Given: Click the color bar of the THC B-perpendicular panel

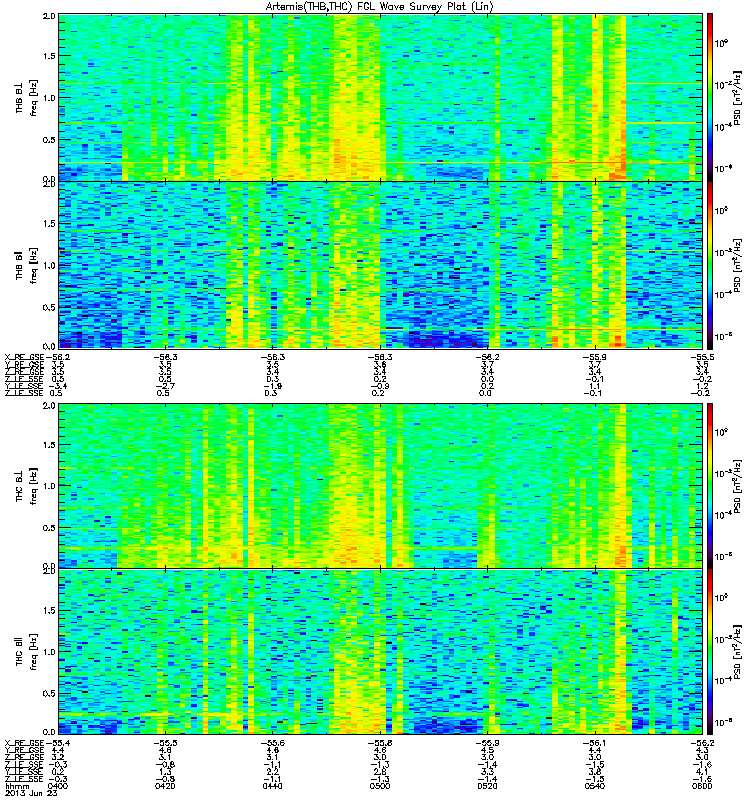Looking at the screenshot, I should click(709, 486).
